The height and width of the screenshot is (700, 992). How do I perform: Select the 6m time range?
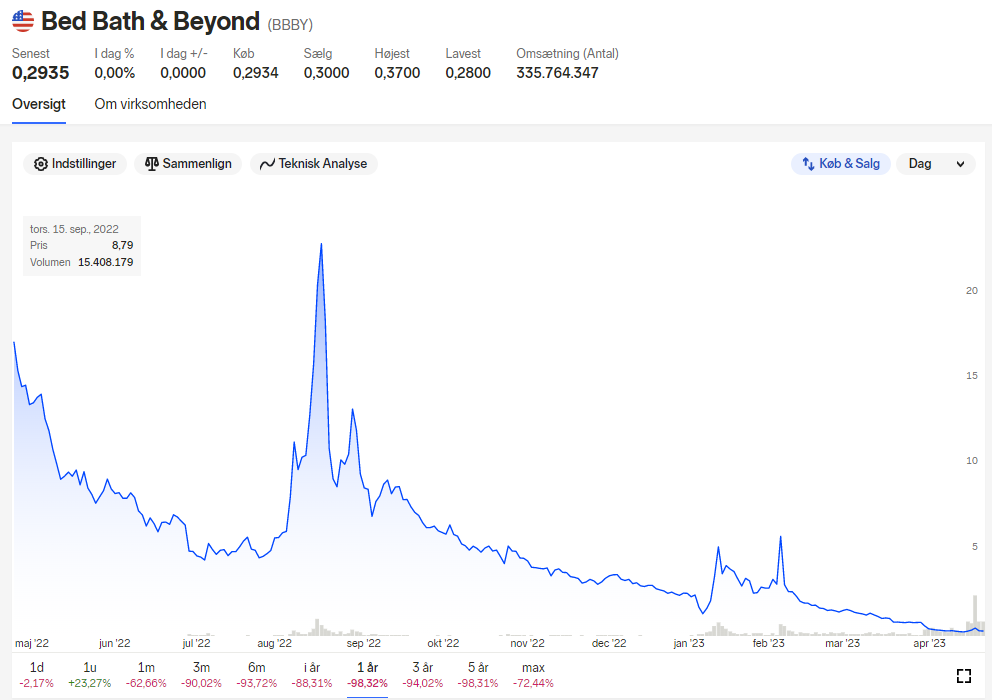click(257, 675)
